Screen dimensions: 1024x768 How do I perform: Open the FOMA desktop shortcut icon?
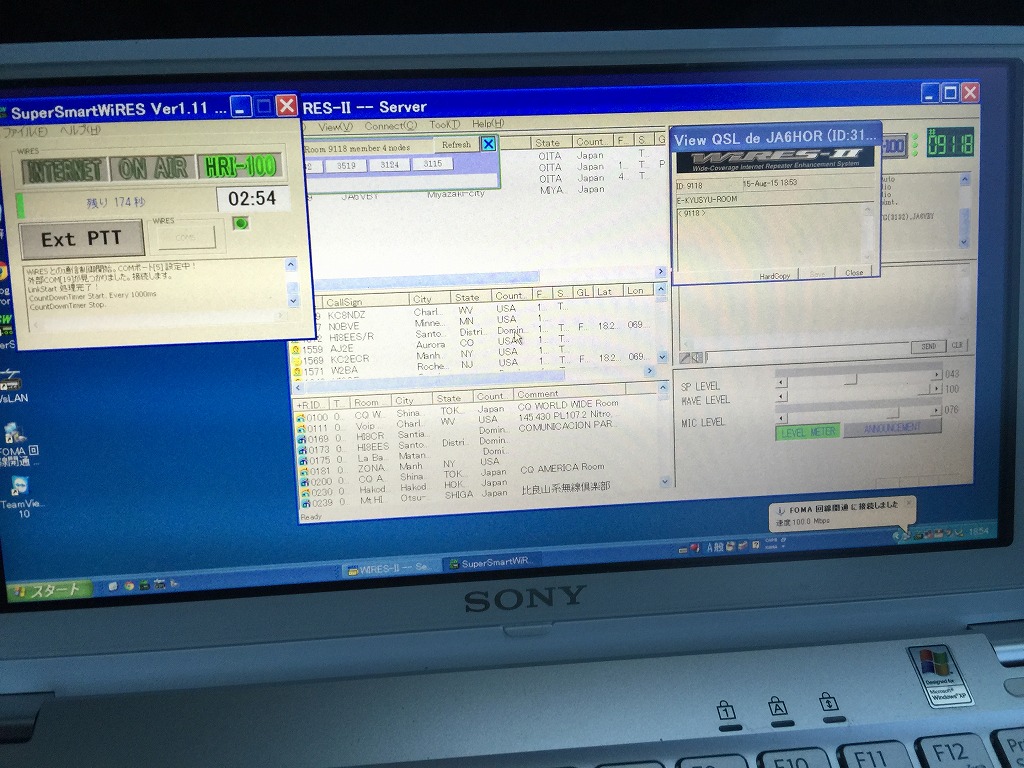pos(18,443)
